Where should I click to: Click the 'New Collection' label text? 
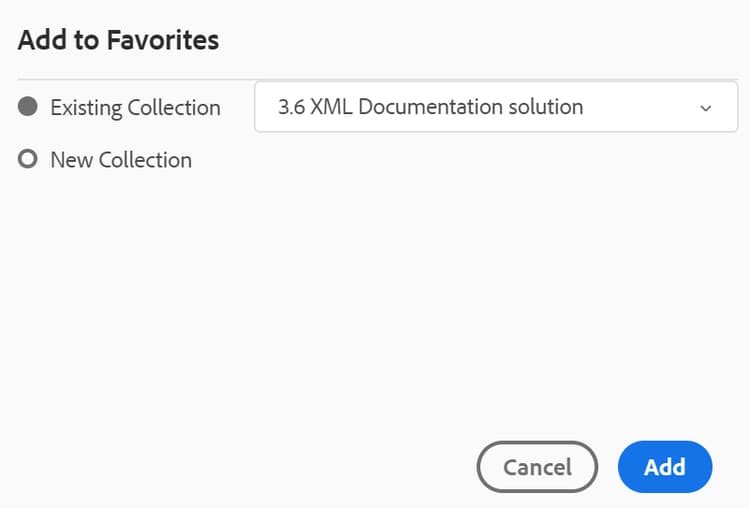pyautogui.click(x=121, y=160)
